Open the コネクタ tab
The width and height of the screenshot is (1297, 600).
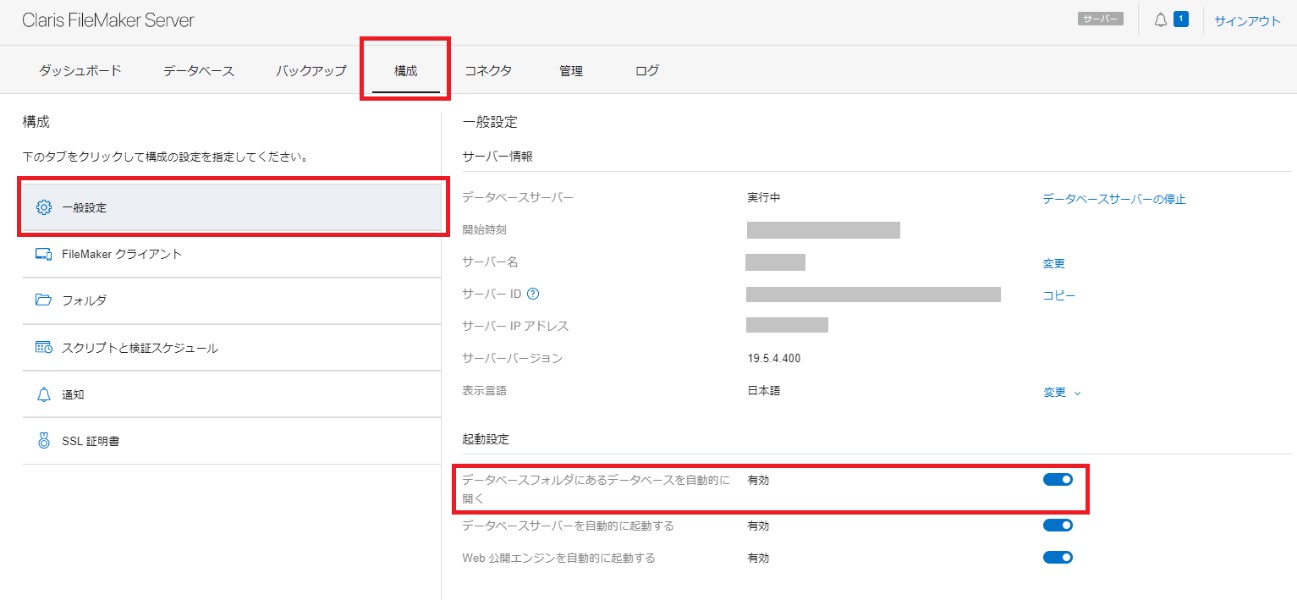pos(488,70)
